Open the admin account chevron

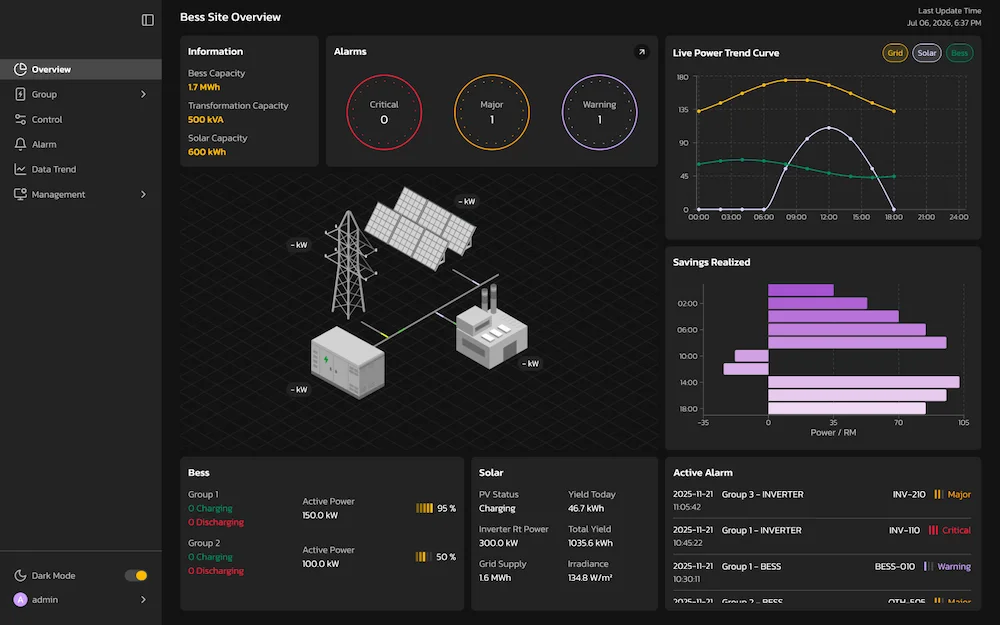(x=143, y=599)
